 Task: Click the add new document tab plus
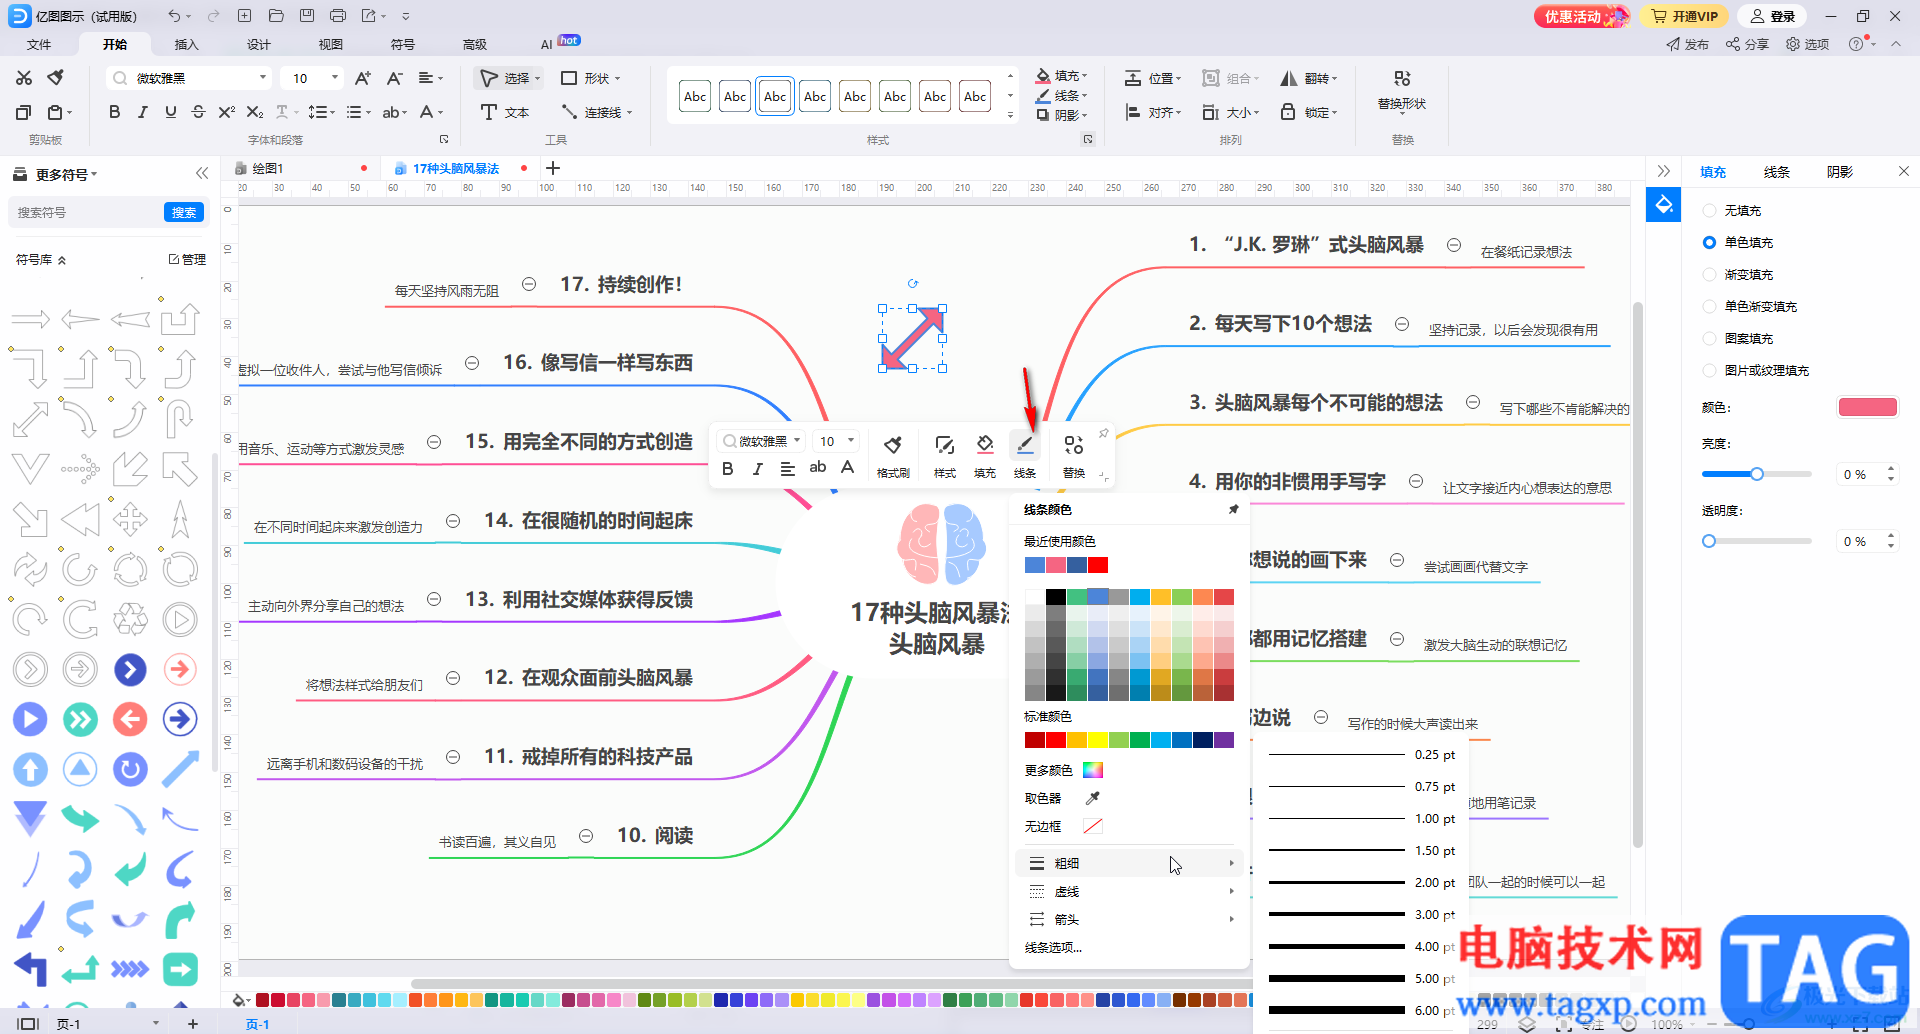point(553,168)
